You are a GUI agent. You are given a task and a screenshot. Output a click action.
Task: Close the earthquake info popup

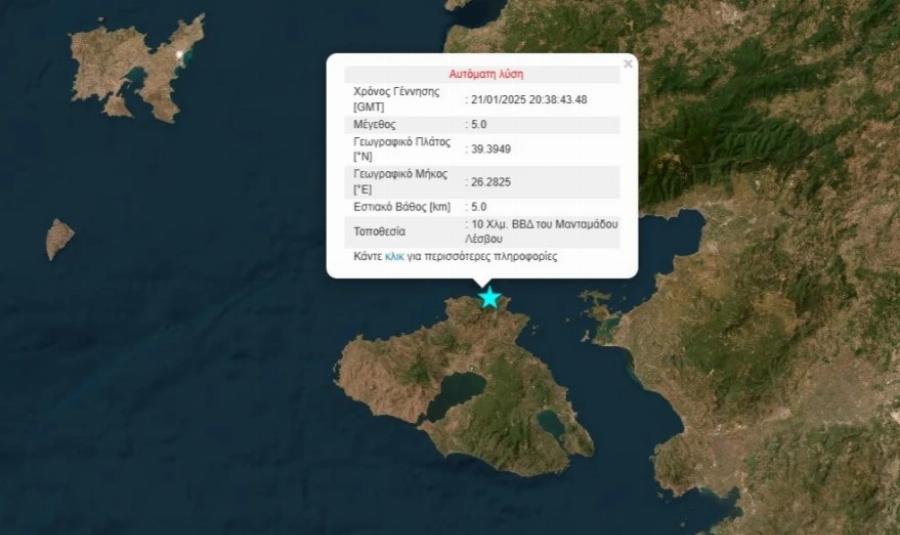[x=628, y=64]
